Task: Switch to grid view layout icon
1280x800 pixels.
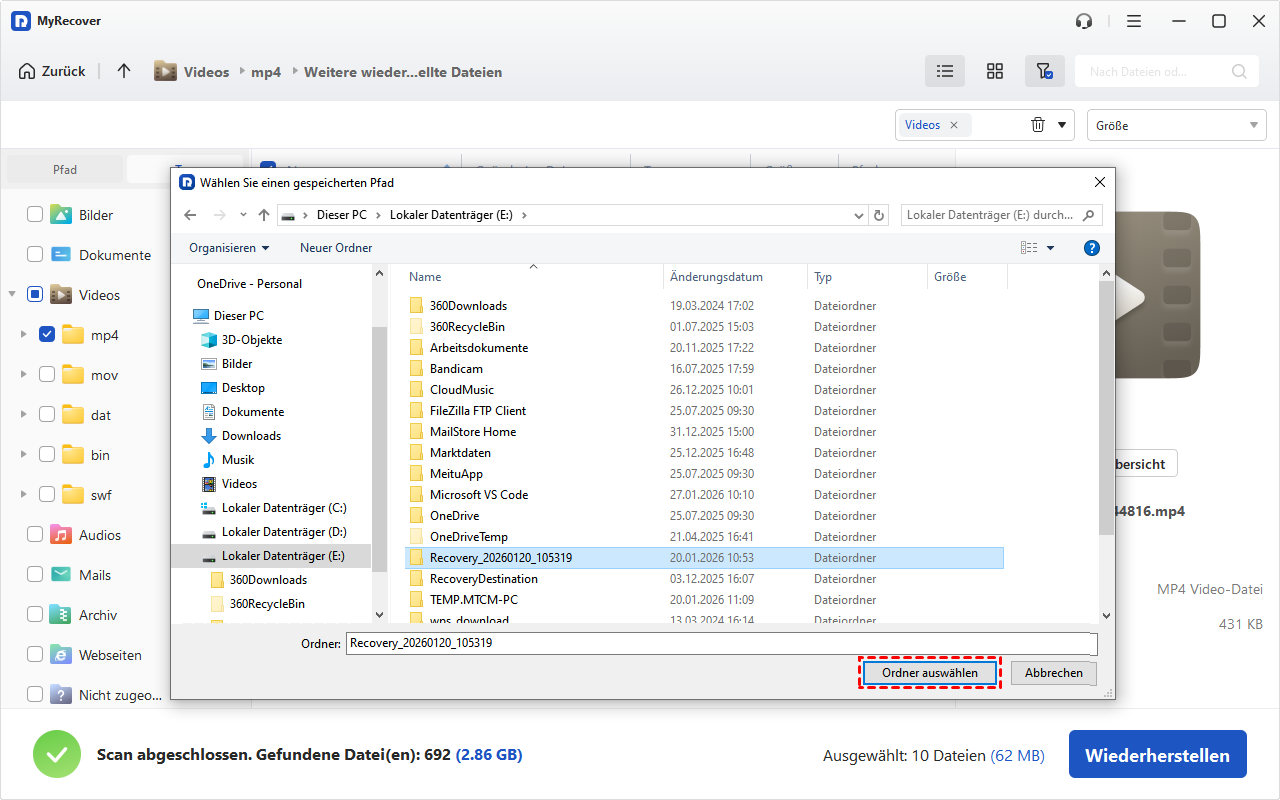Action: point(994,71)
